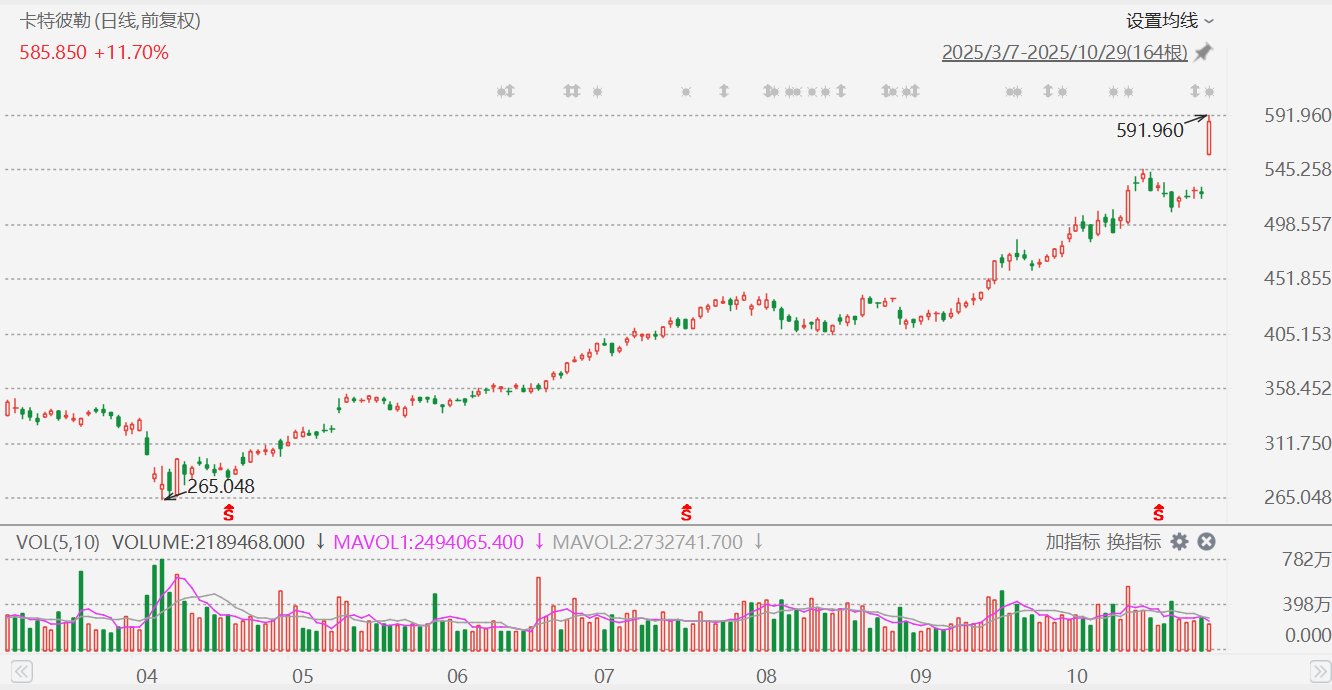Close the VOL indicator panel

pos(1206,542)
